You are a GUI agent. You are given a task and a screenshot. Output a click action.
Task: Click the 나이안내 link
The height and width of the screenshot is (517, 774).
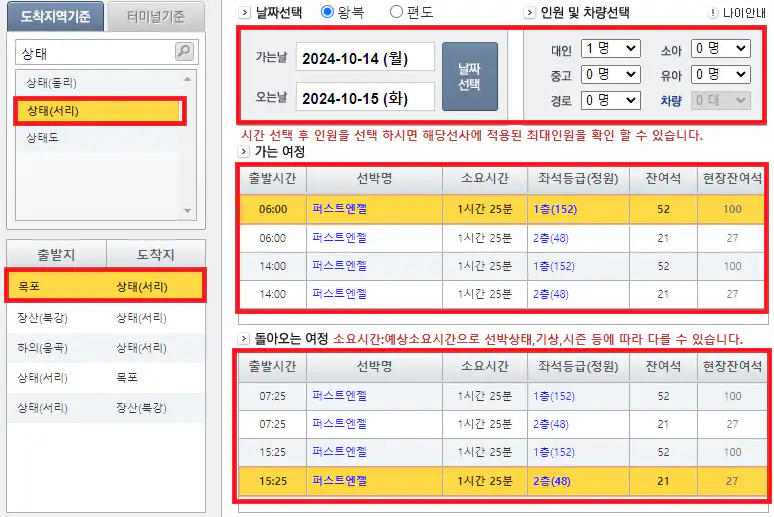point(744,13)
